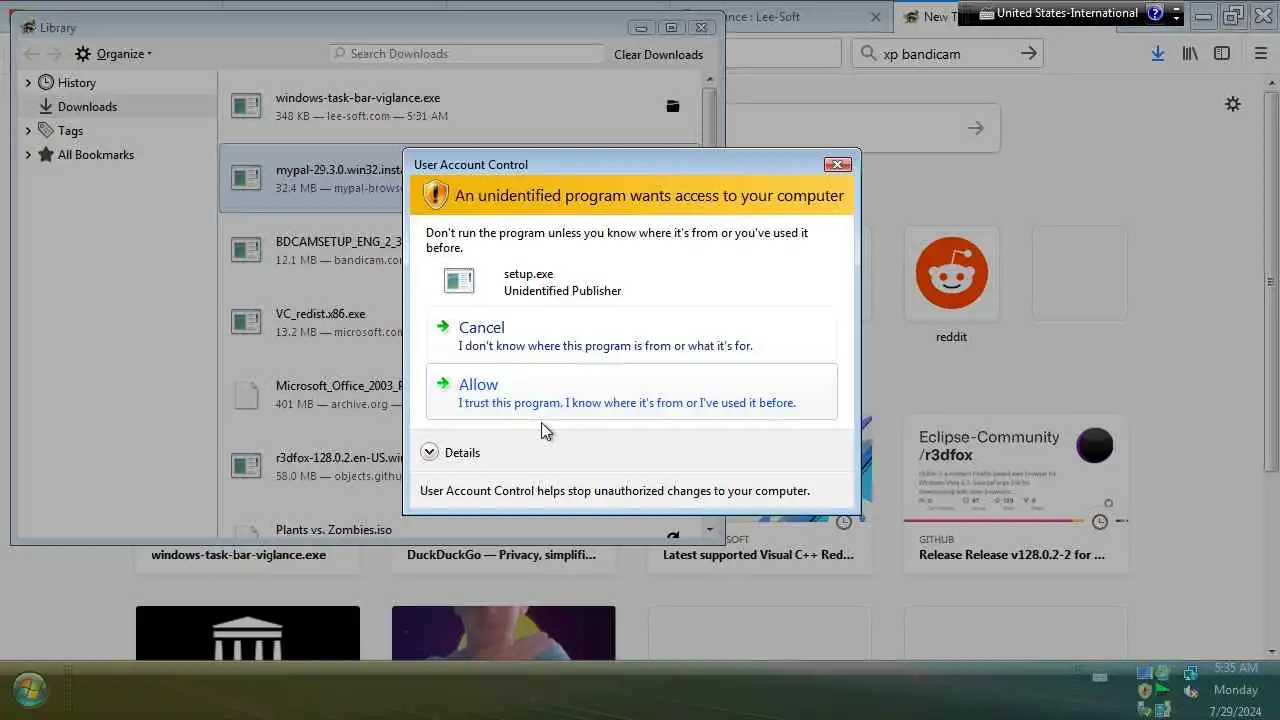The width and height of the screenshot is (1280, 720).
Task: Expand the All Bookmarks node
Action: click(x=28, y=155)
